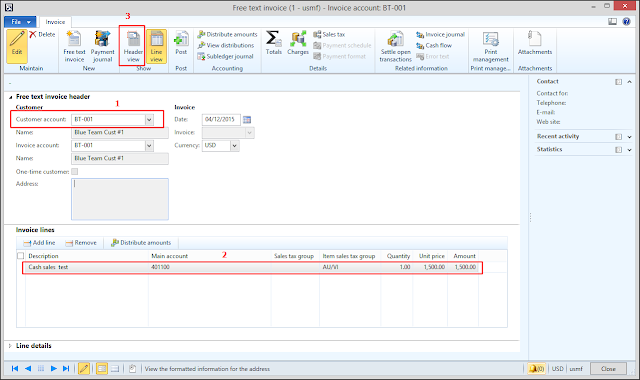Click the Close button in status bar
Screen dimensions: 640x380
tap(608, 369)
